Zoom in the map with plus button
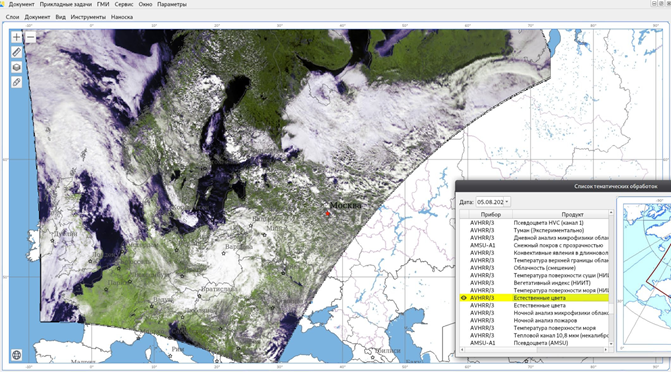 pos(16,37)
